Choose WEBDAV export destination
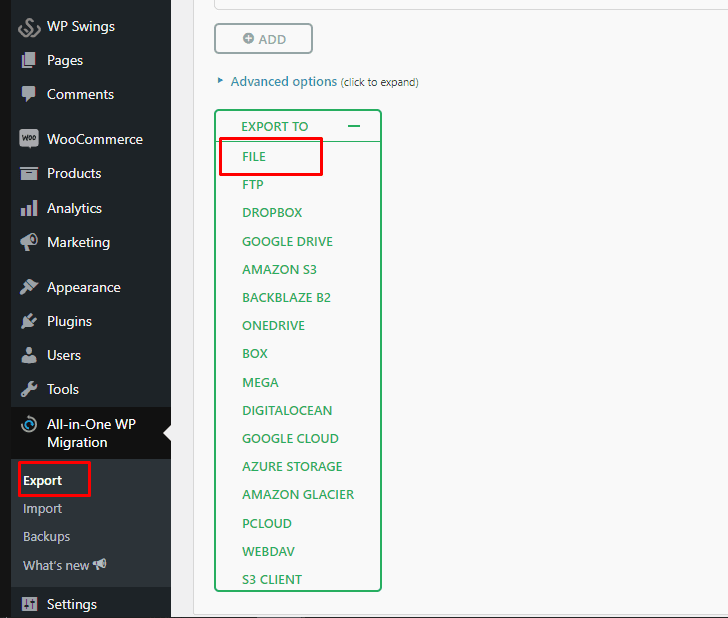 tap(268, 551)
